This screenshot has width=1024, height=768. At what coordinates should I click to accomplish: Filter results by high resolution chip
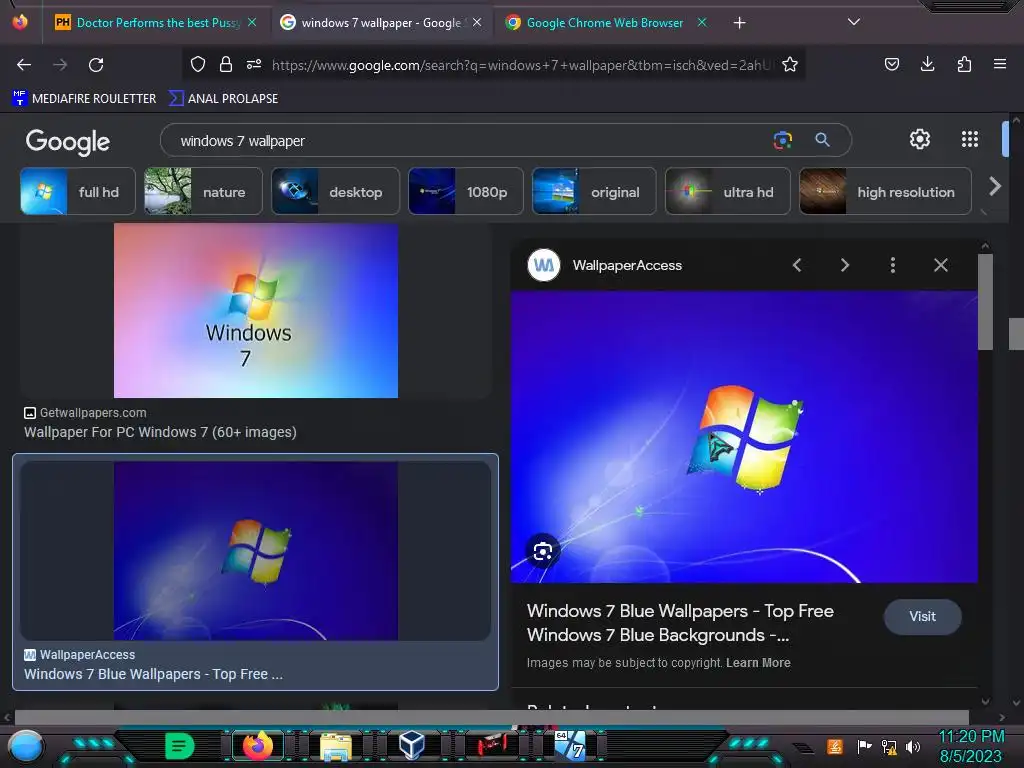point(885,191)
